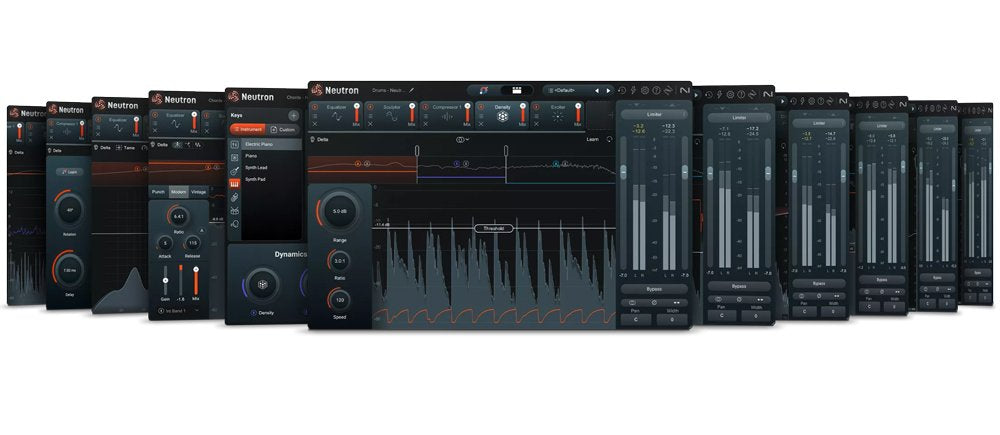Add a new entry with the Keys plus icon
The width and height of the screenshot is (1000, 435).
(x=293, y=116)
